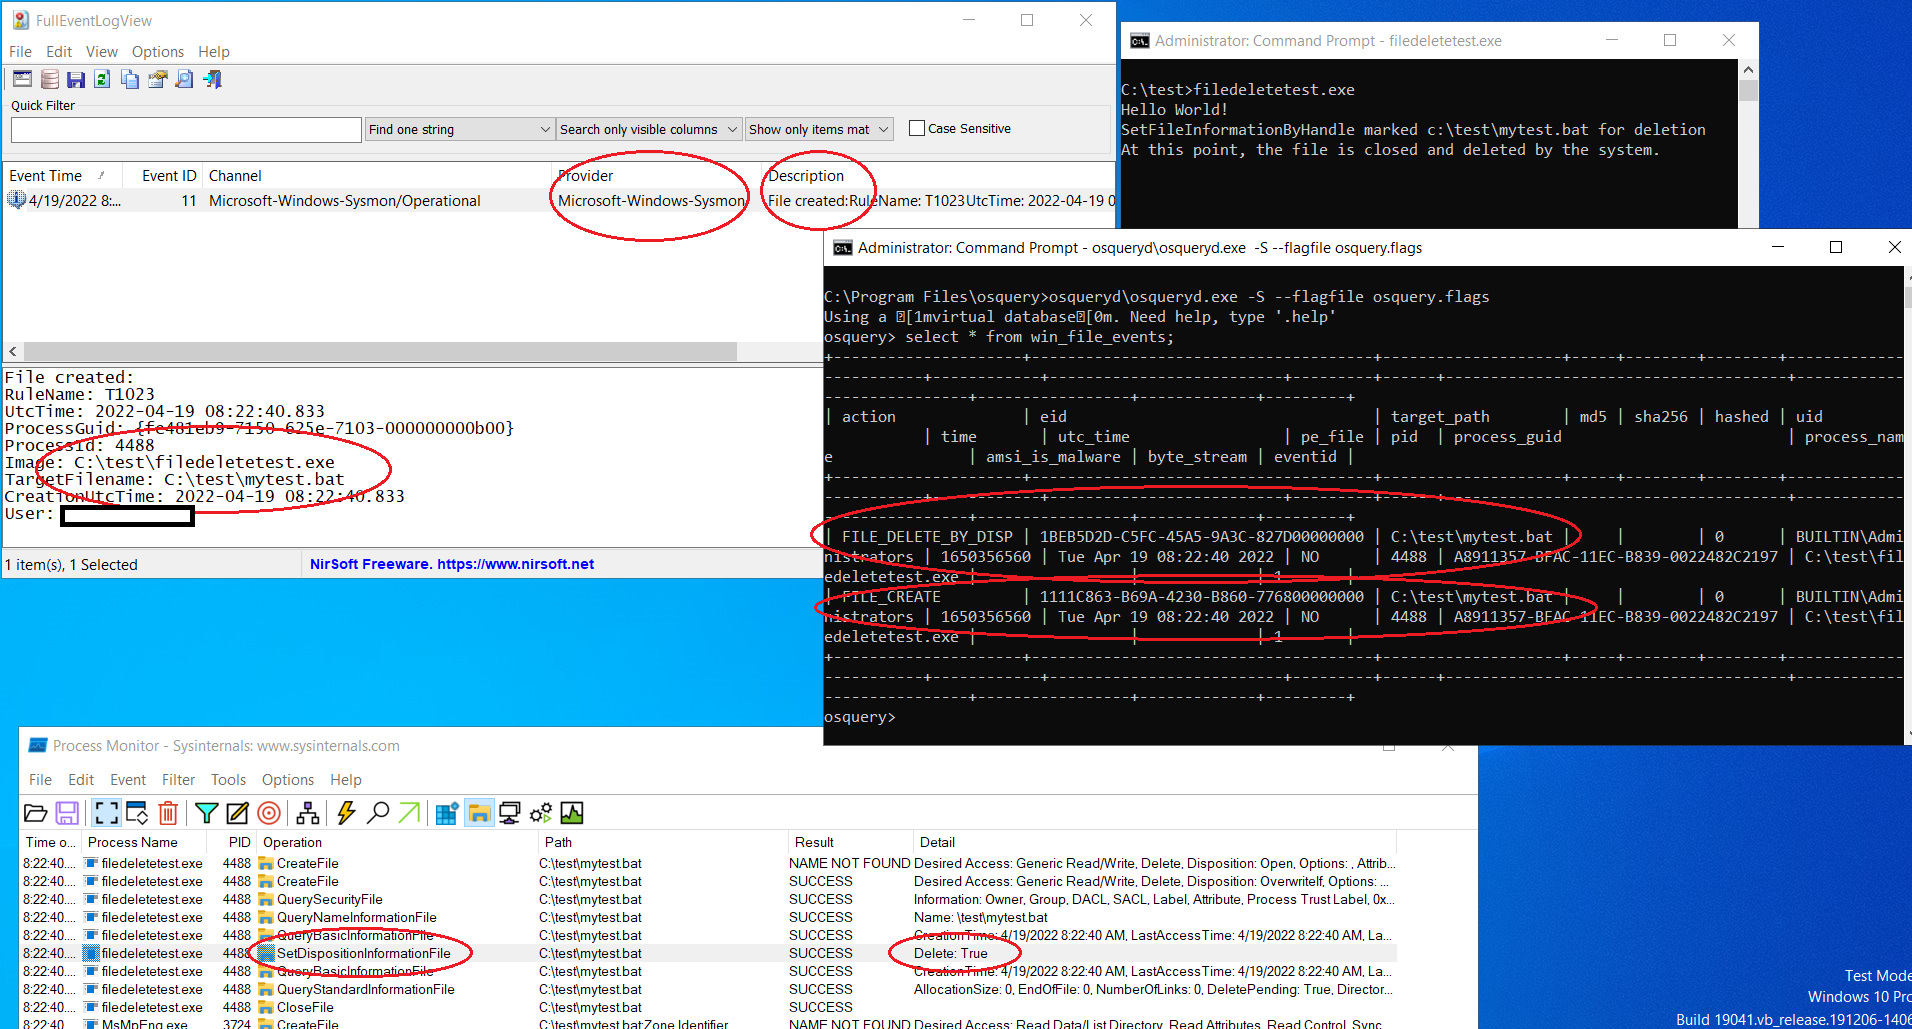Open Process Monitor File menu
Image resolution: width=1912 pixels, height=1029 pixels.
[x=40, y=780]
